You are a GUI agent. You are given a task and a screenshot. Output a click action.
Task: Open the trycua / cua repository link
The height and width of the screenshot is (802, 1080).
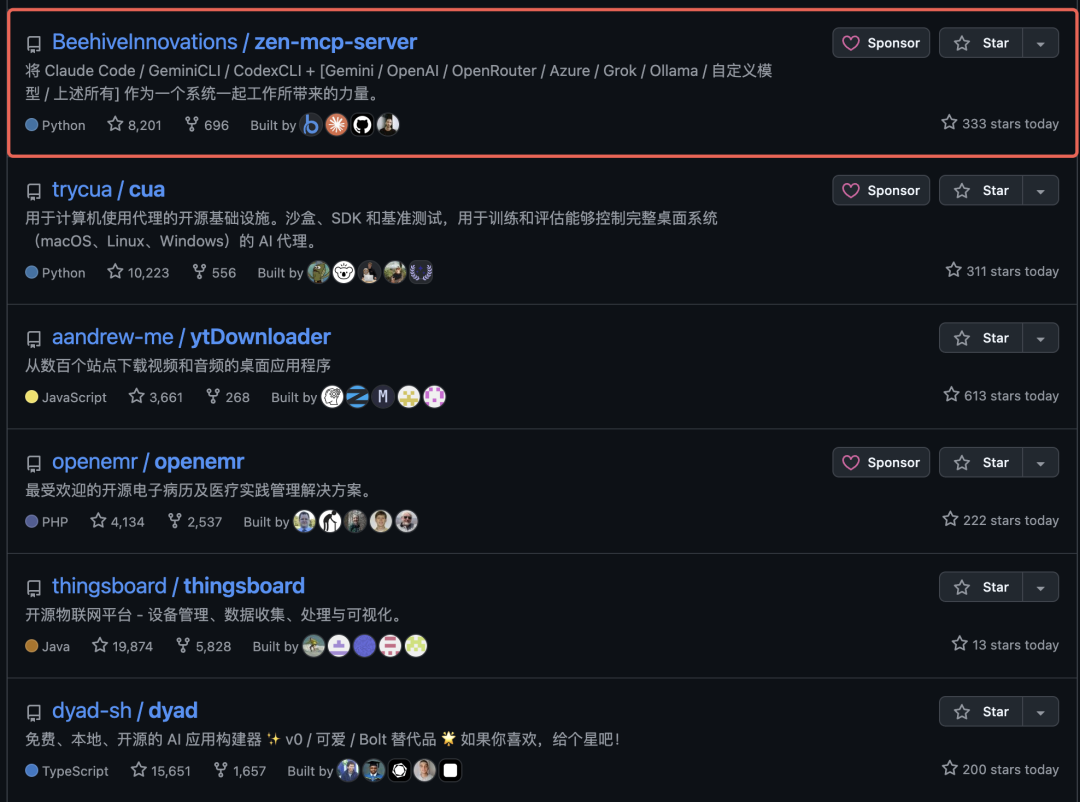coord(108,189)
